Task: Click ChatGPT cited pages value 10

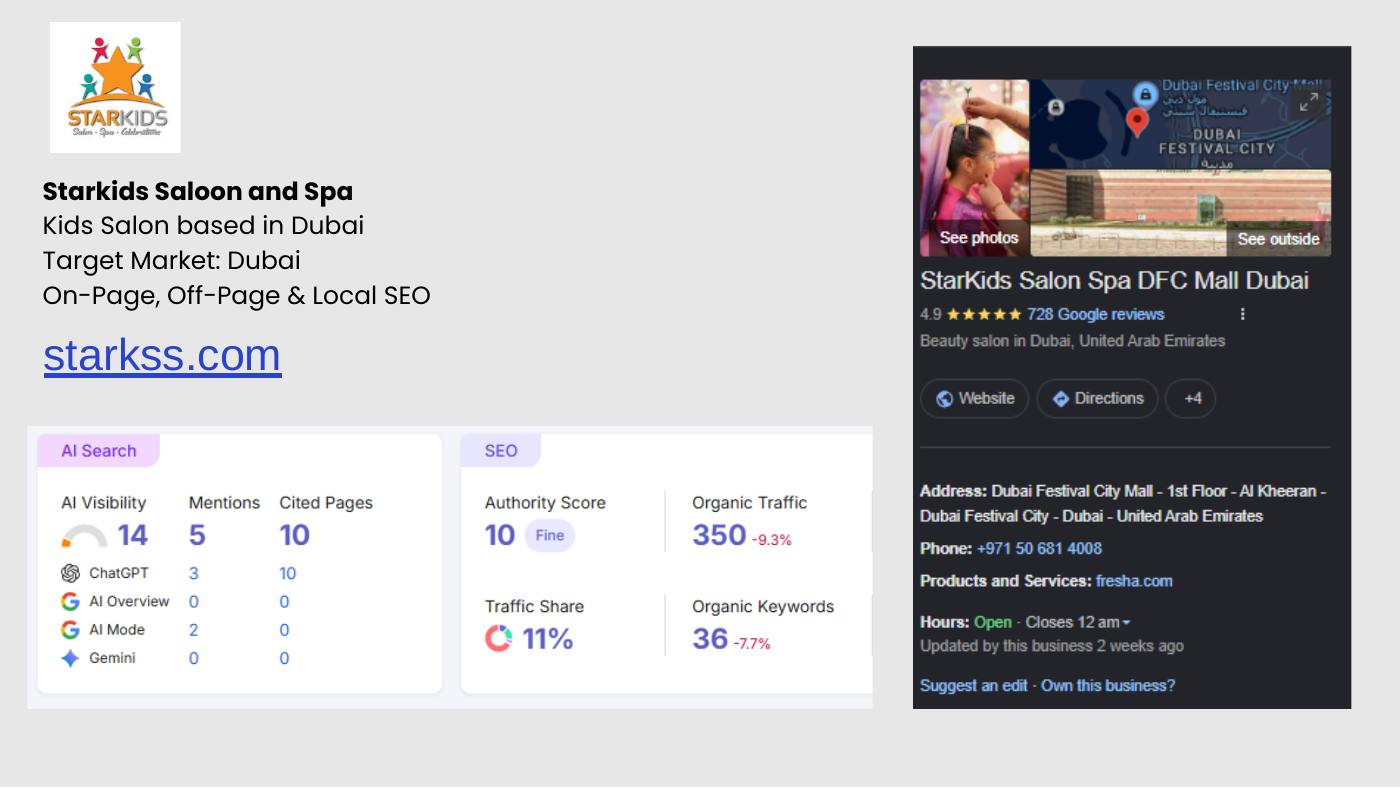Action: pos(288,573)
